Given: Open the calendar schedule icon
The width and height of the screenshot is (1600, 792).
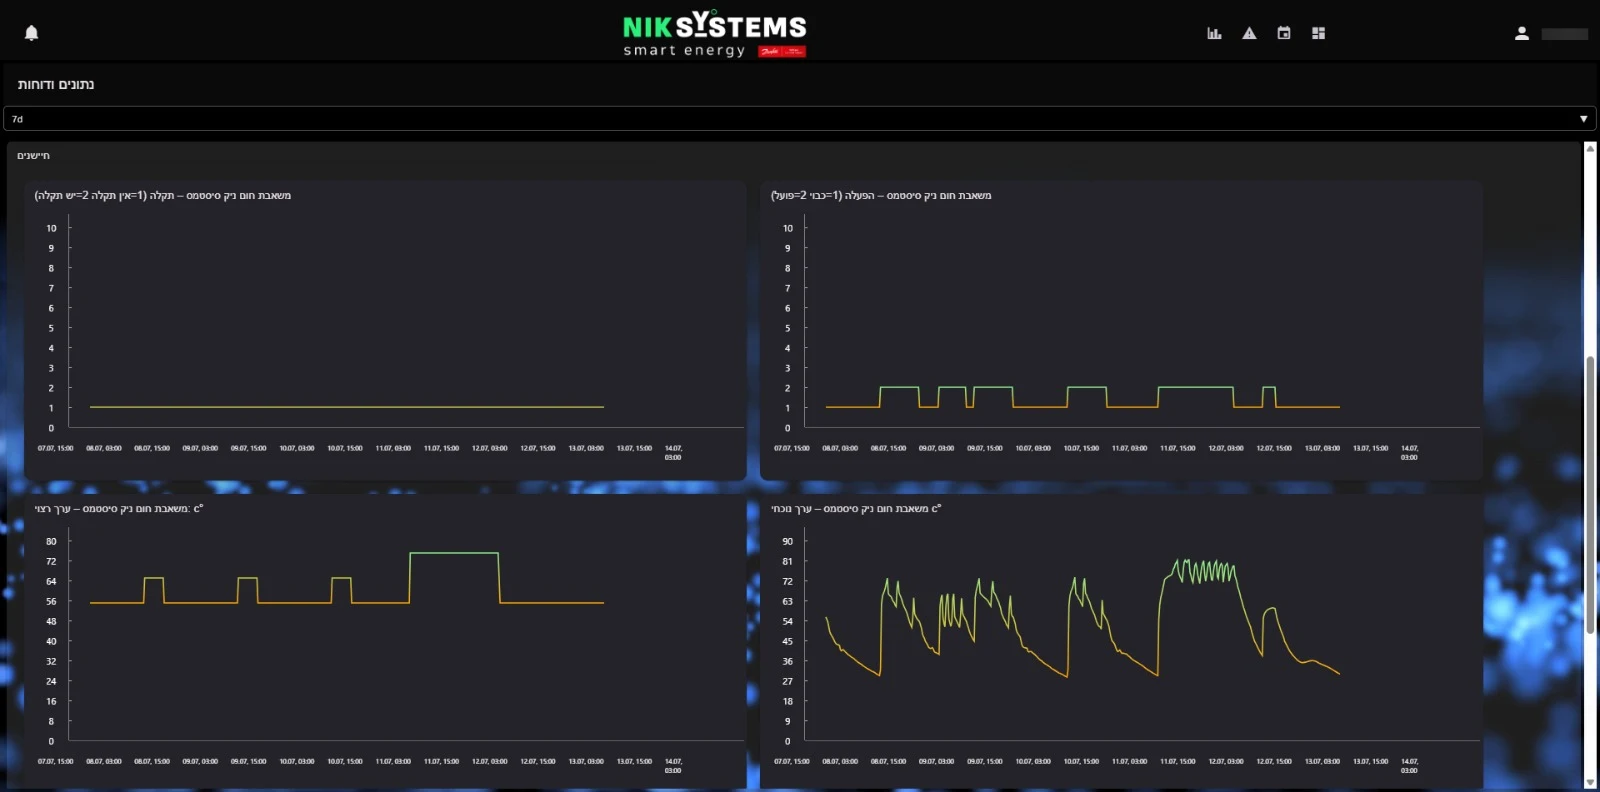Looking at the screenshot, I should [1284, 33].
